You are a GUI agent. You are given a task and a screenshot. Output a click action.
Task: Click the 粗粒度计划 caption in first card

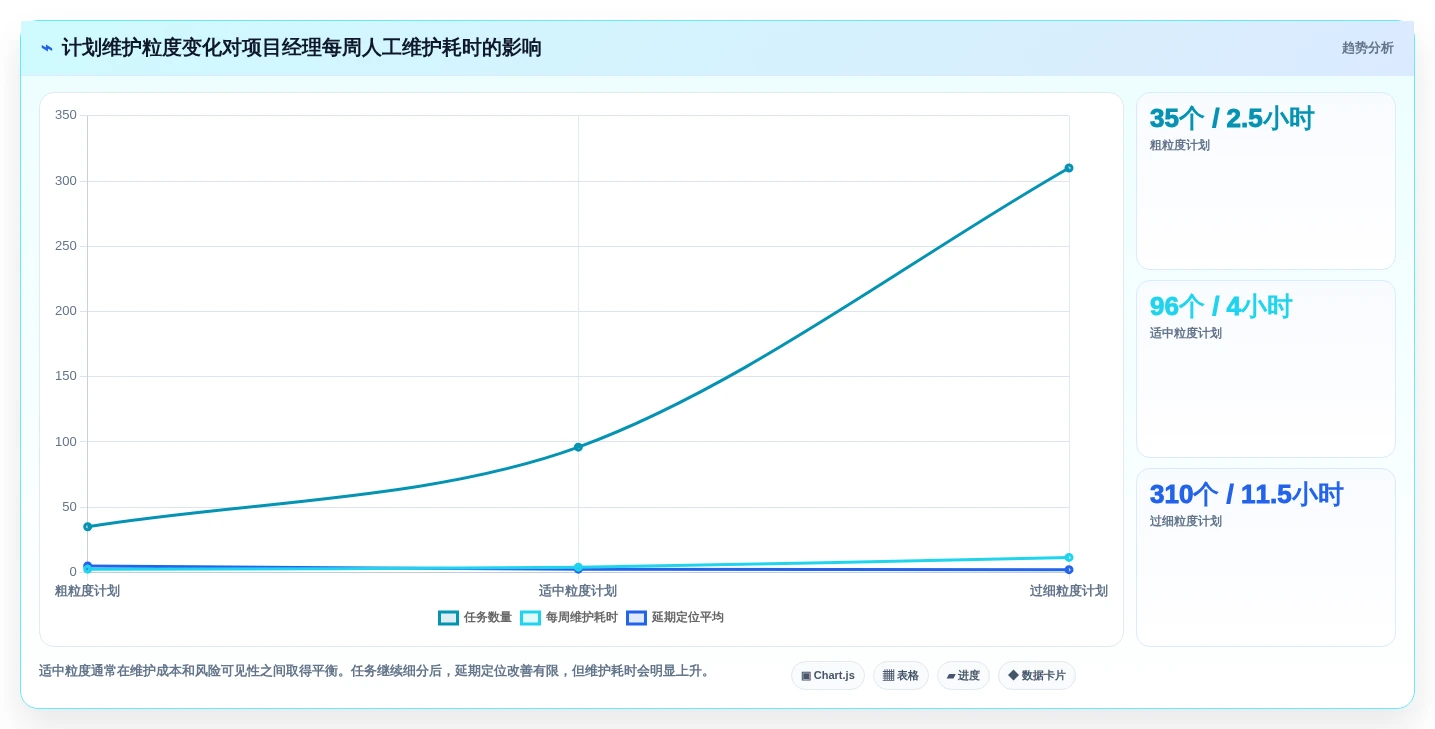(x=1179, y=145)
